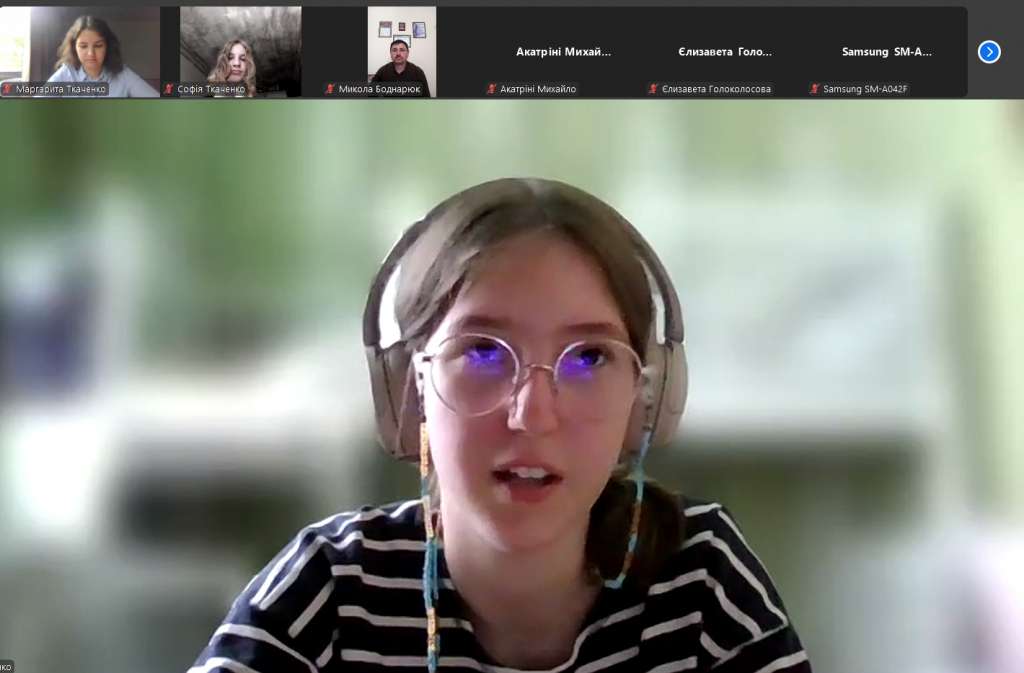Select Микола Боднарюк video thumbnail
This screenshot has height=673, width=1024.
402,52
